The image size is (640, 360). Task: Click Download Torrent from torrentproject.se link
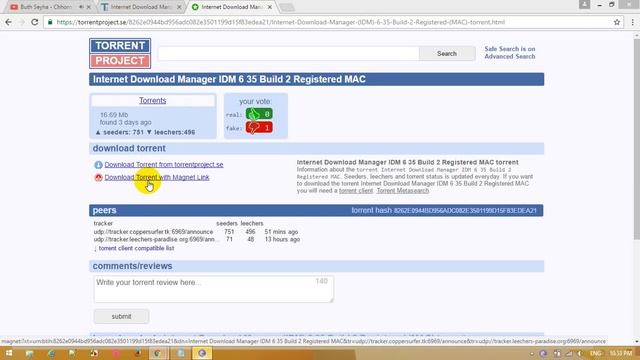click(x=164, y=164)
